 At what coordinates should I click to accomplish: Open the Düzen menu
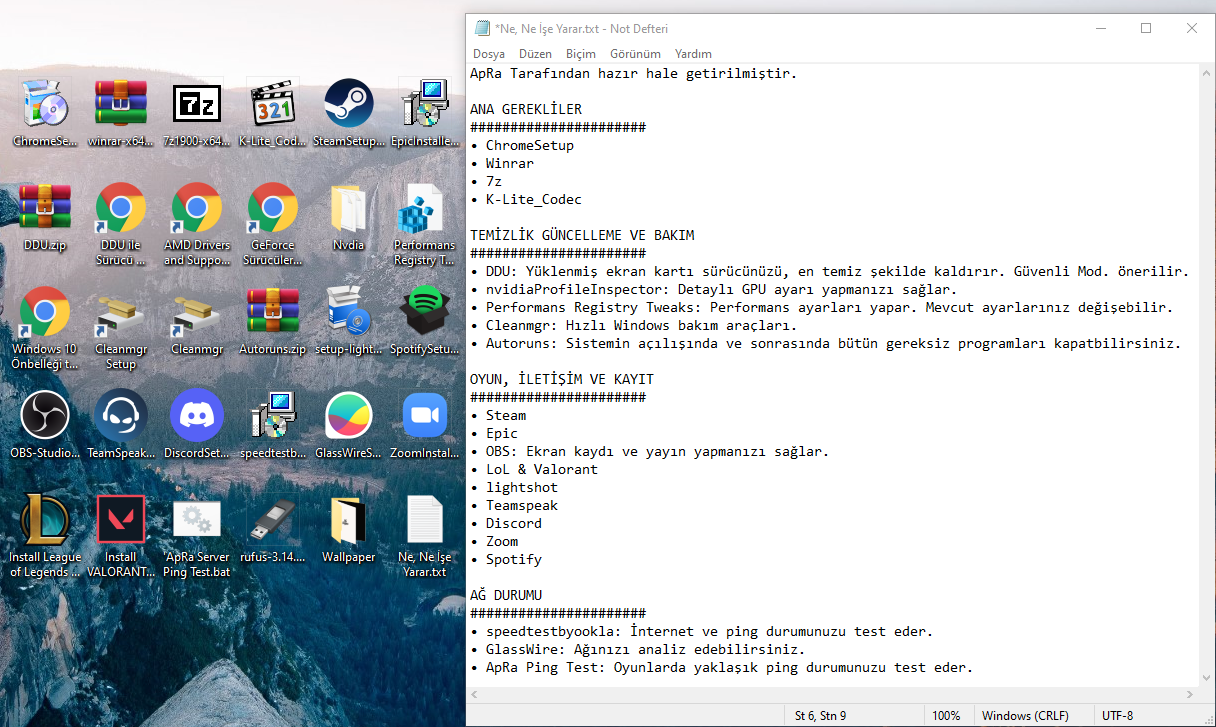[535, 54]
